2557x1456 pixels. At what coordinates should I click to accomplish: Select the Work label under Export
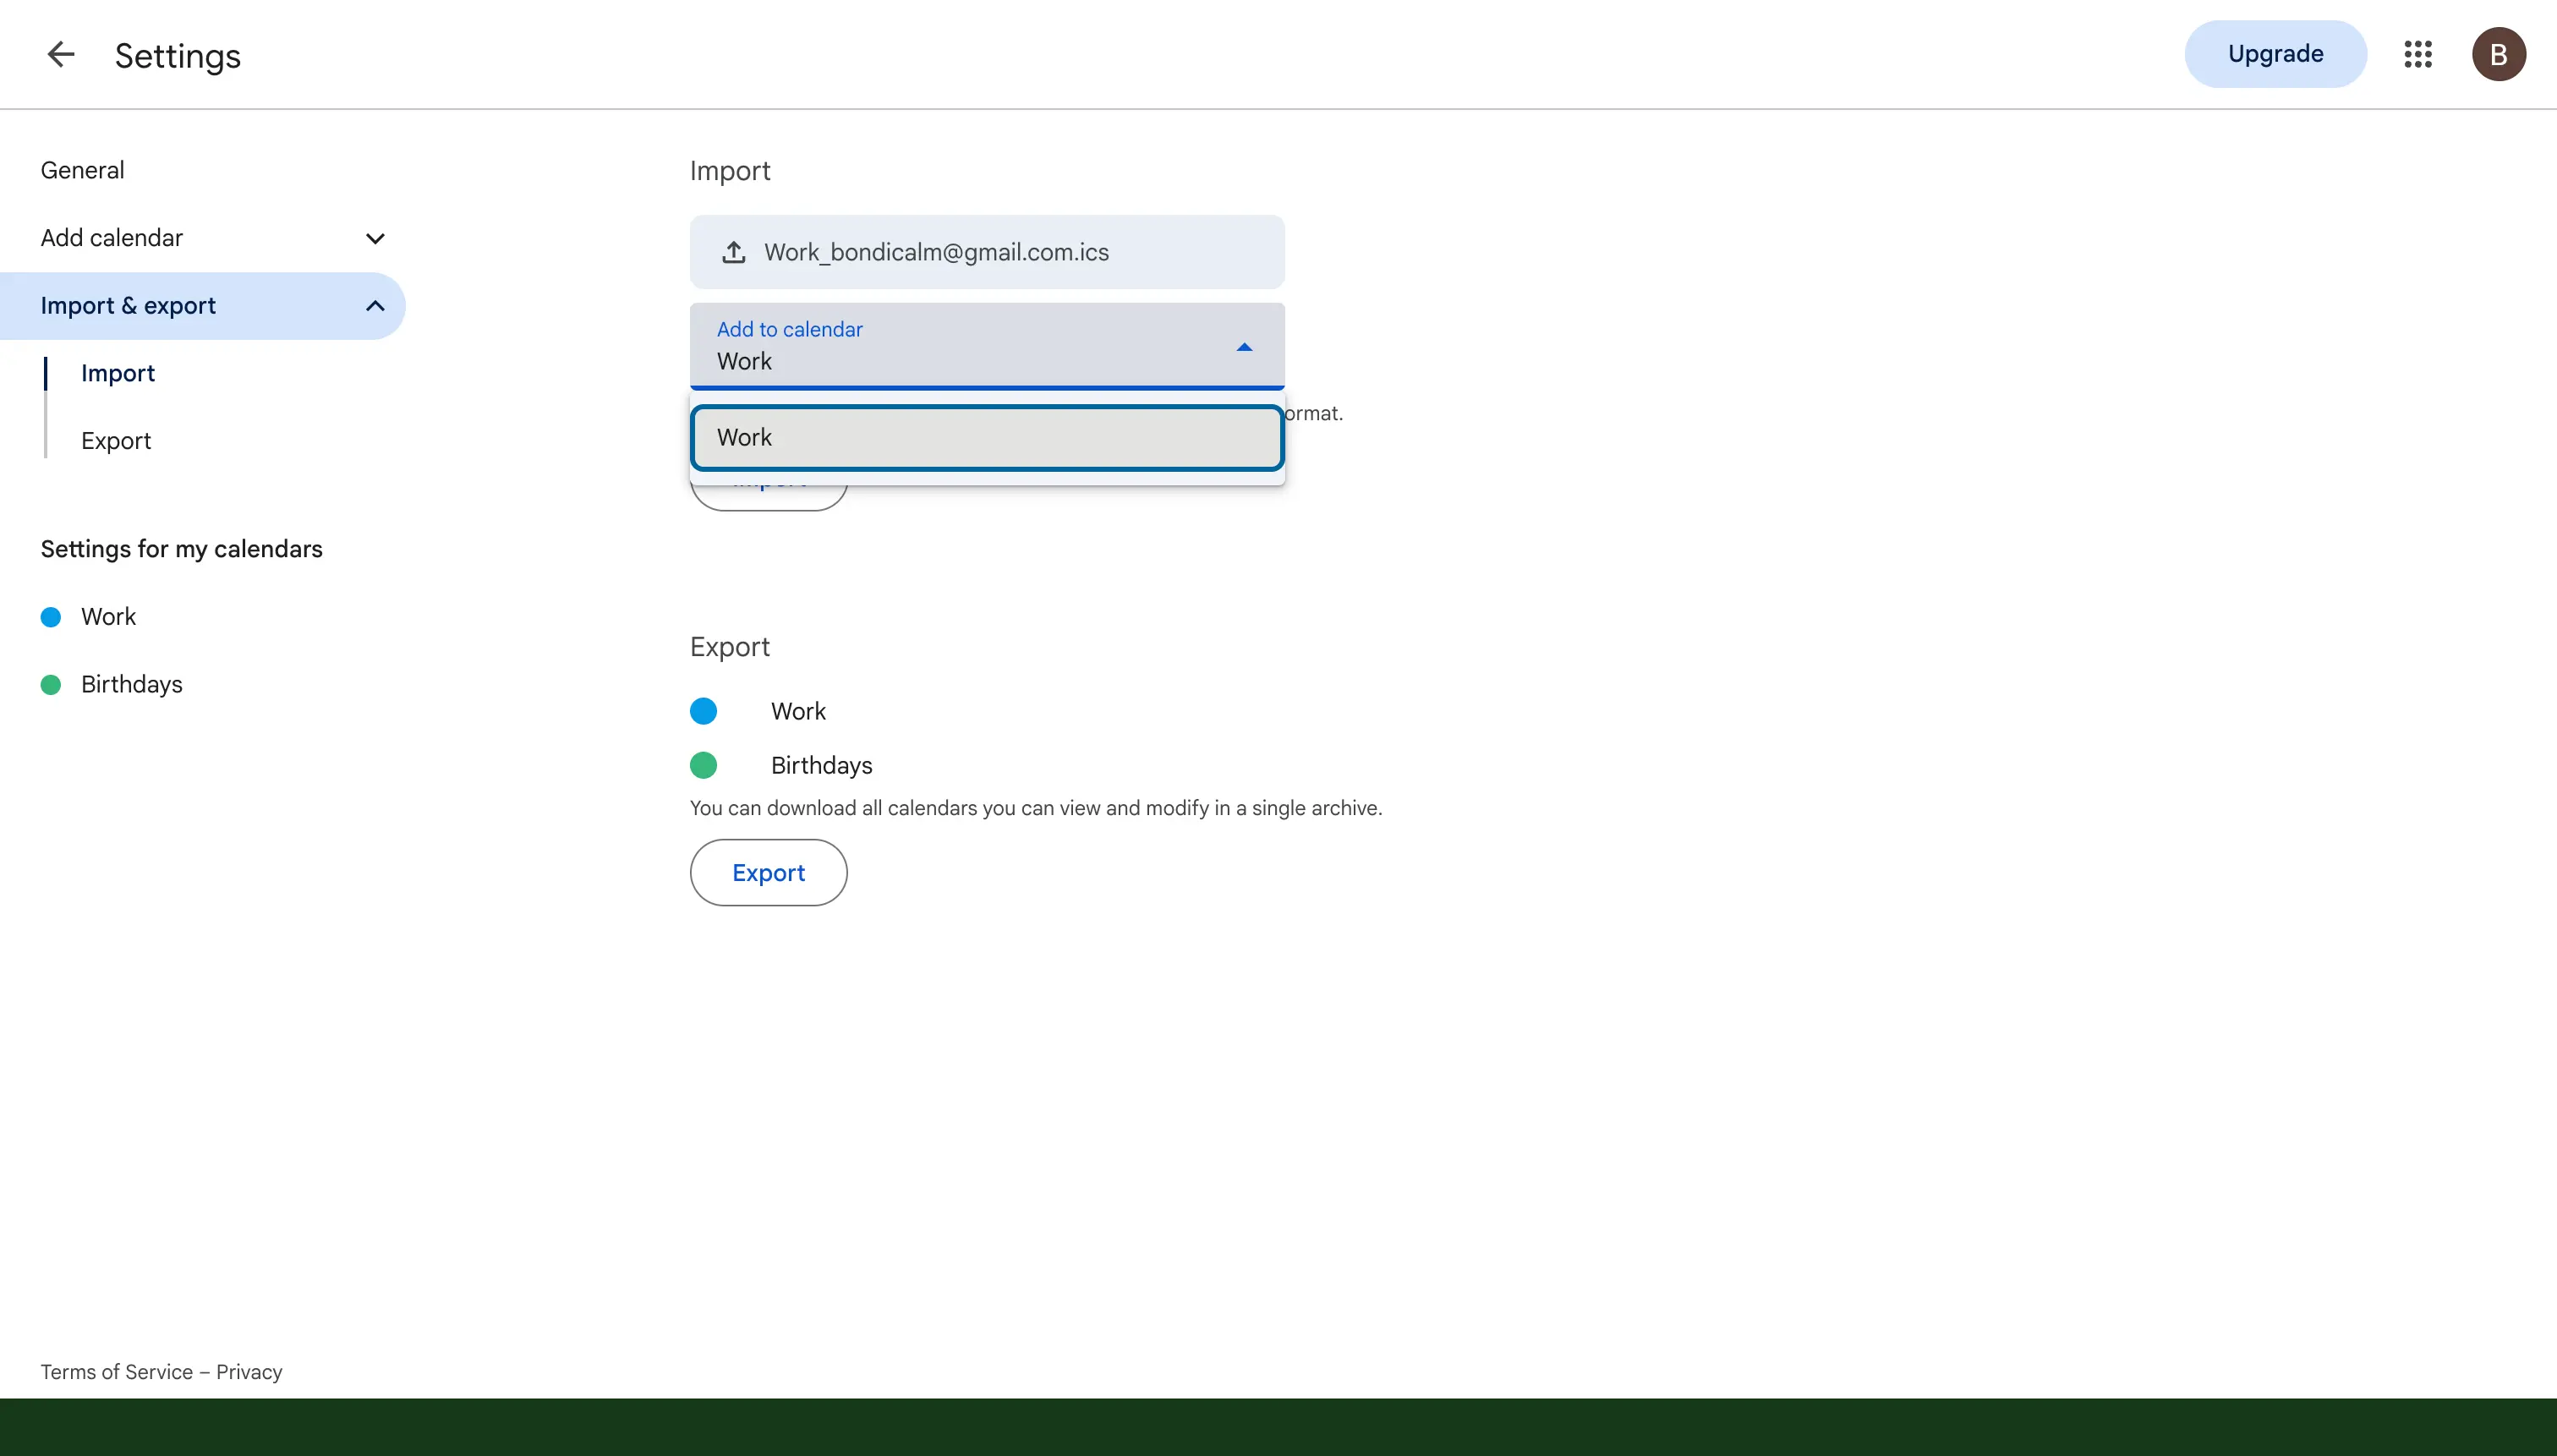click(798, 712)
